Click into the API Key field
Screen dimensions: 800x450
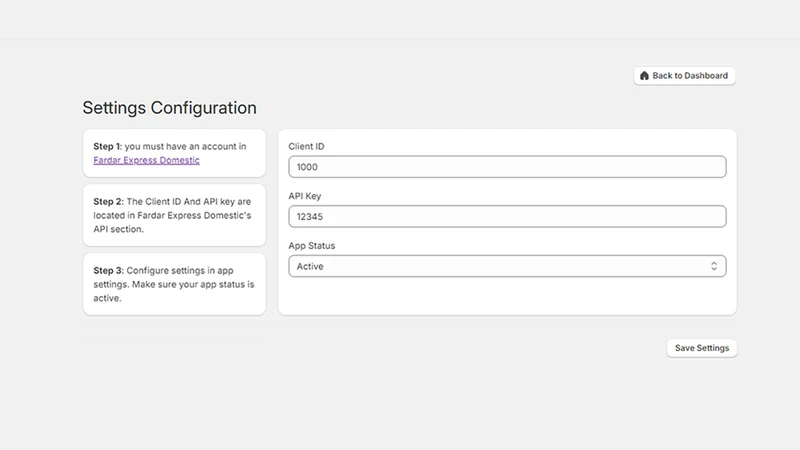point(507,216)
